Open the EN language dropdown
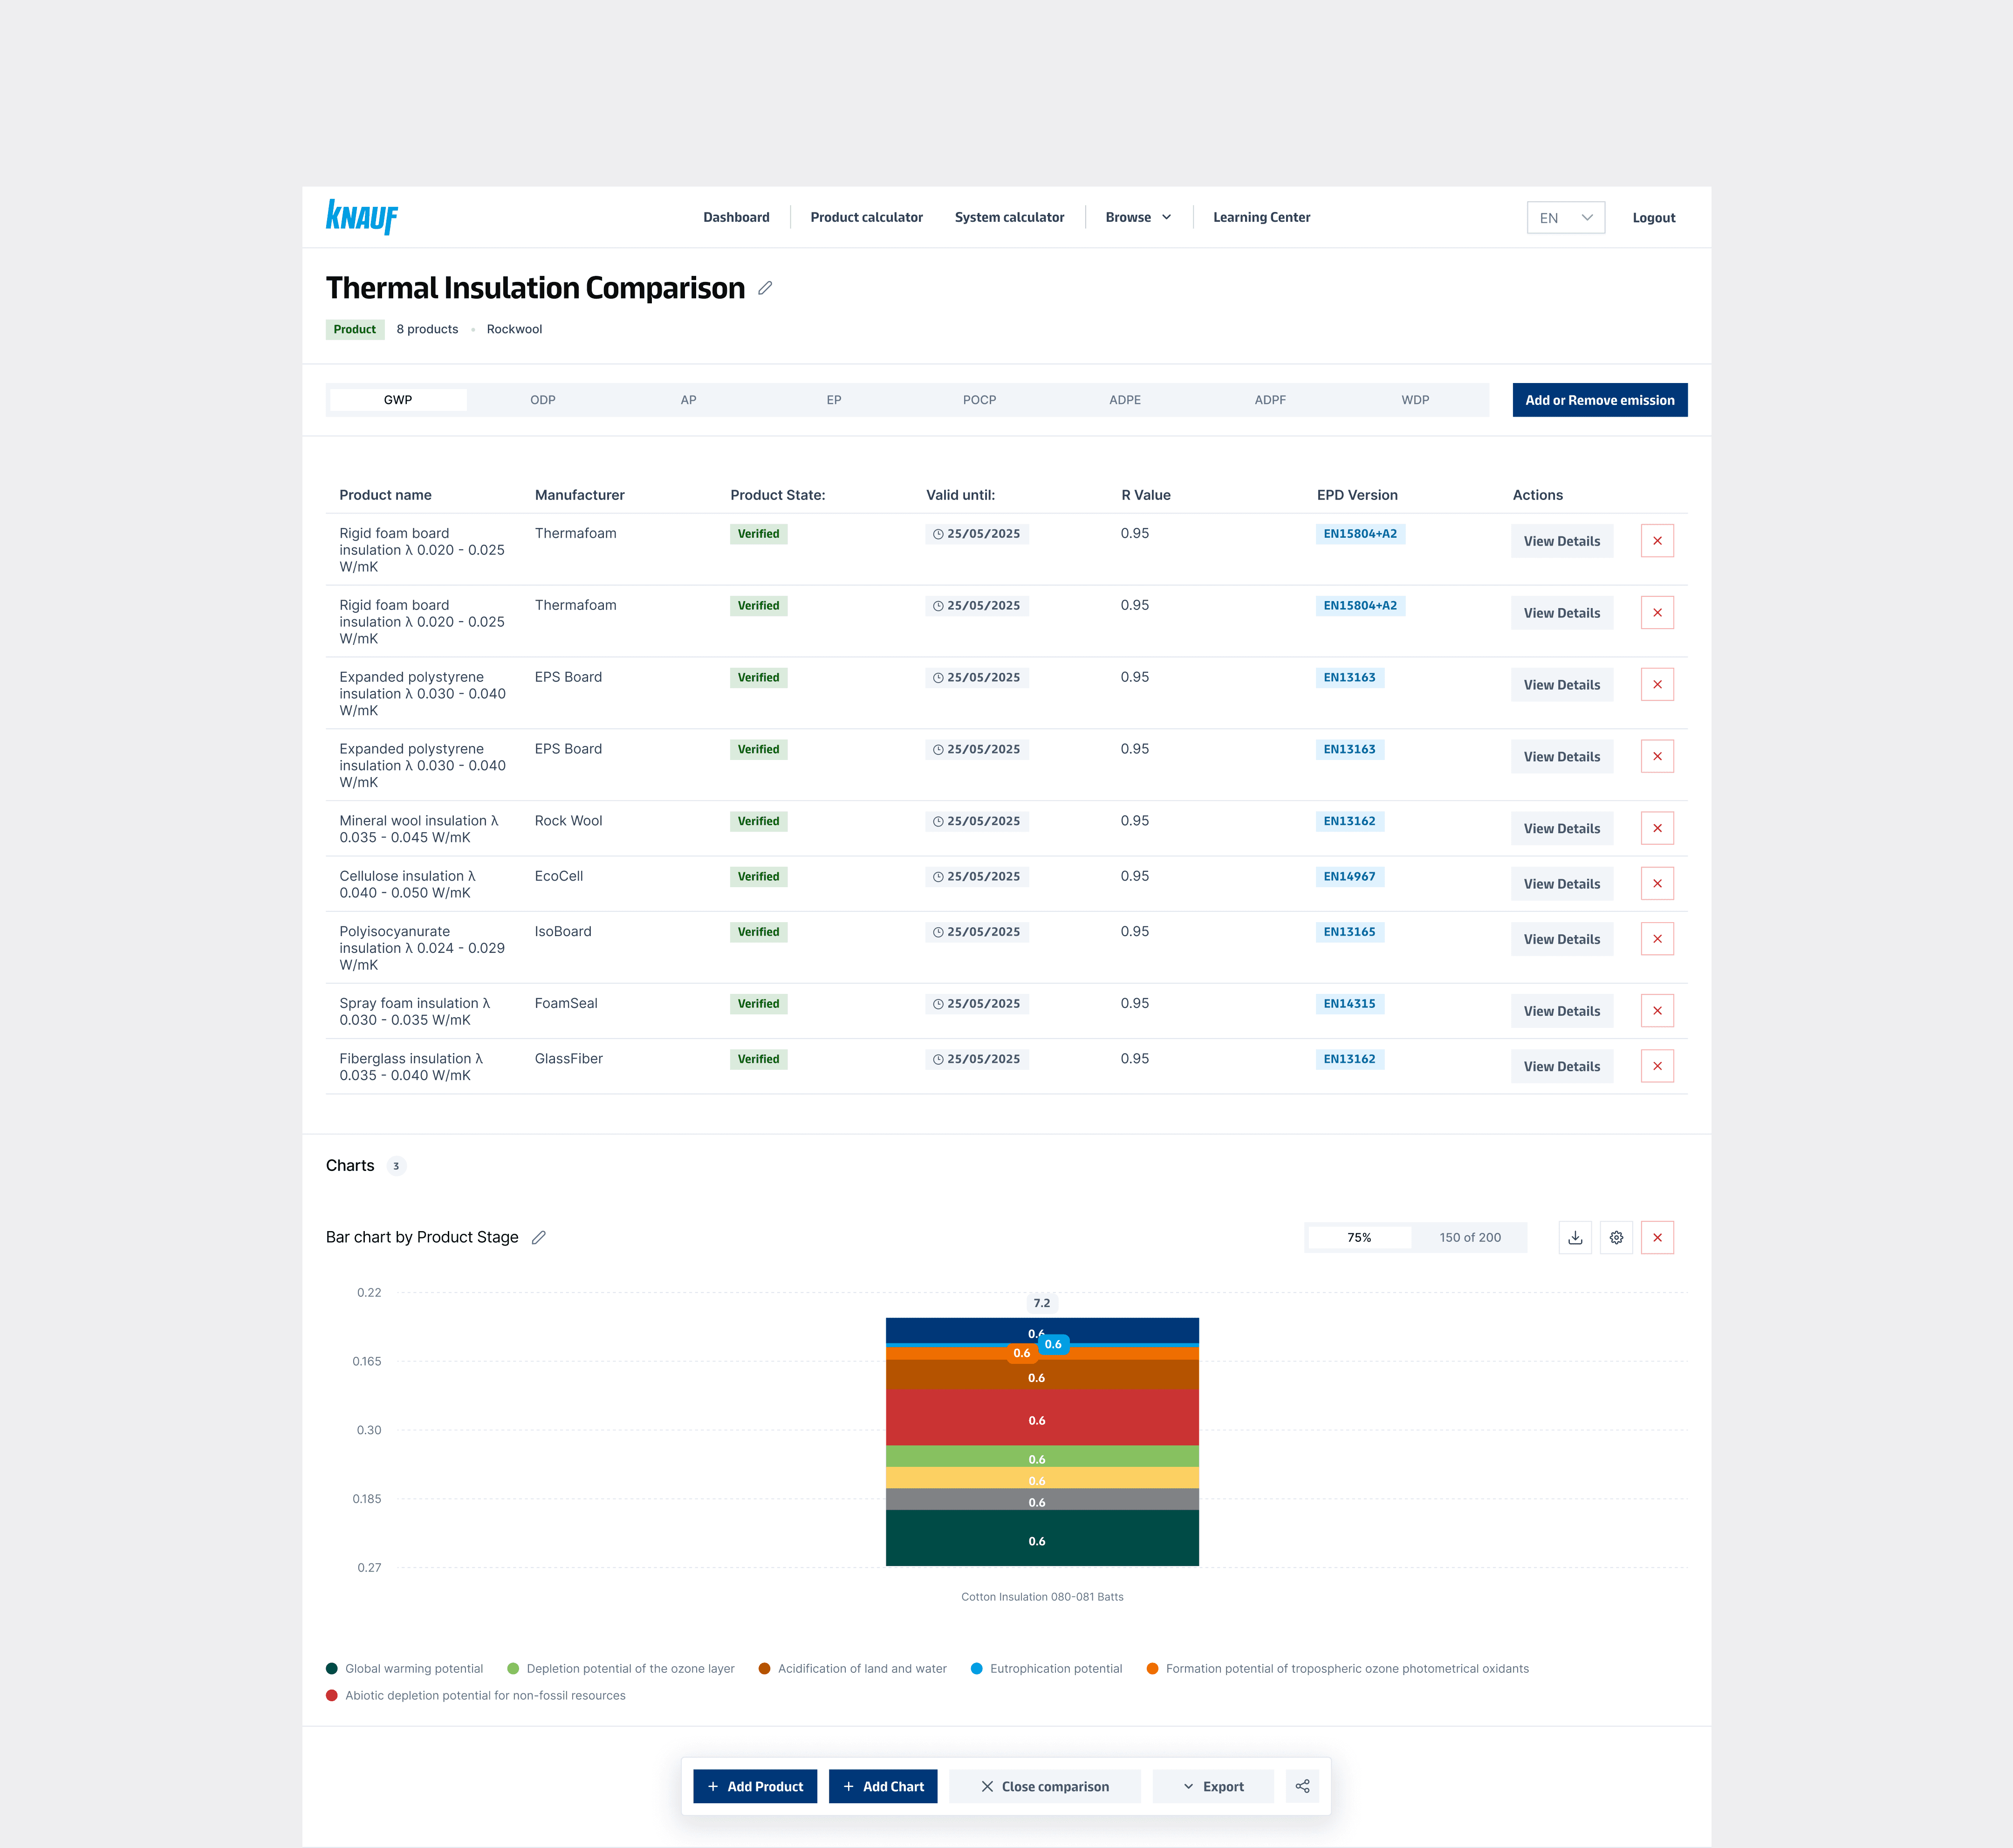The width and height of the screenshot is (2013, 1848). point(1565,218)
